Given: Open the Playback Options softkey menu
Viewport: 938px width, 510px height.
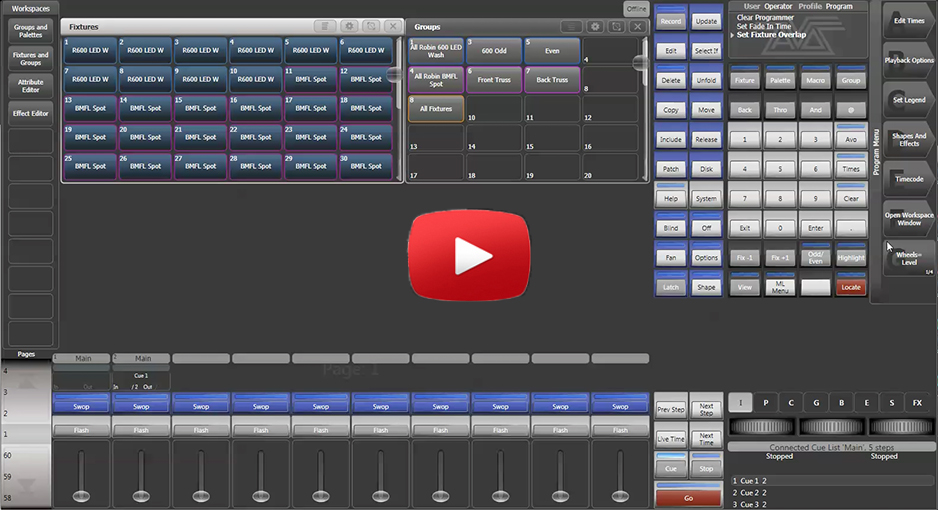Looking at the screenshot, I should pos(908,60).
